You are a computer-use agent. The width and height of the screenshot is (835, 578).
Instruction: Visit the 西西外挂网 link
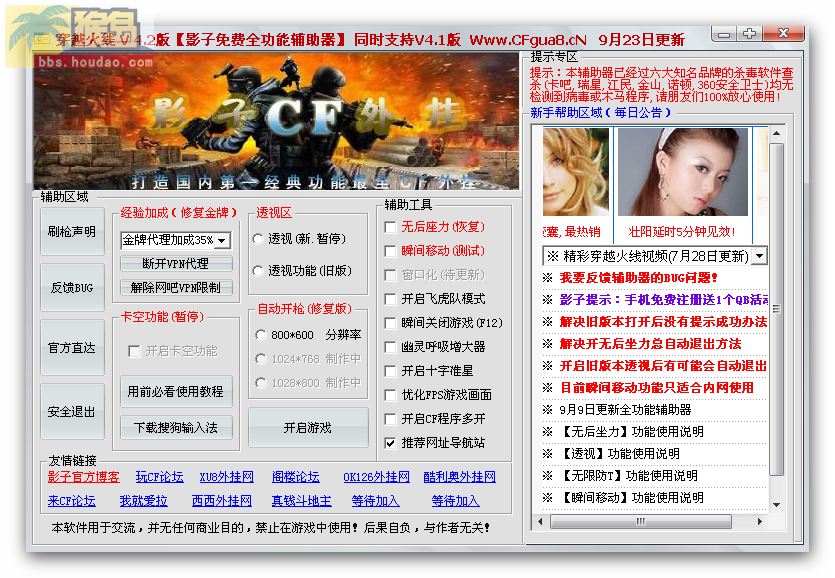point(222,501)
